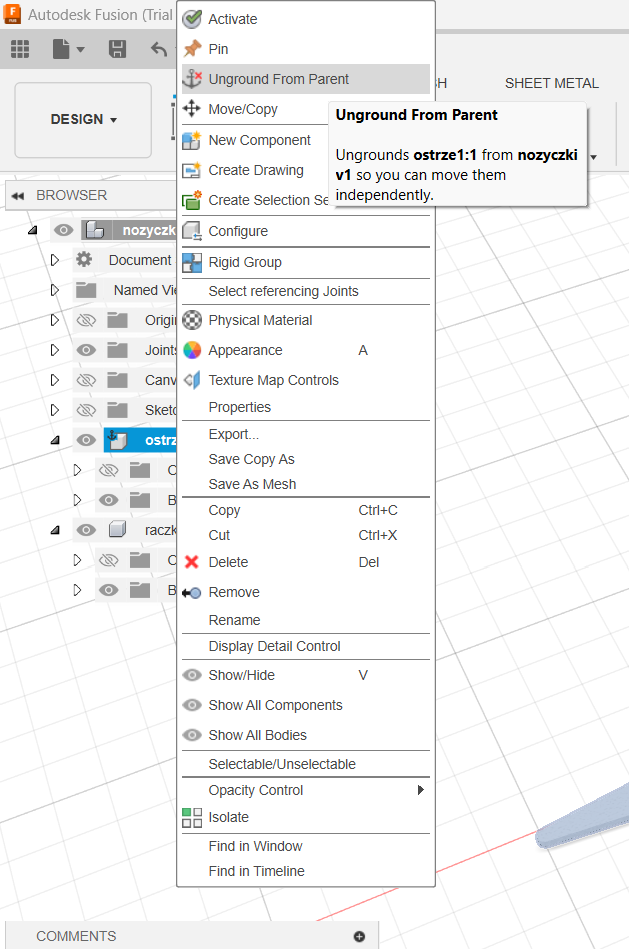The image size is (629, 949).
Task: Open the DESIGN workspace dropdown
Action: (84, 119)
